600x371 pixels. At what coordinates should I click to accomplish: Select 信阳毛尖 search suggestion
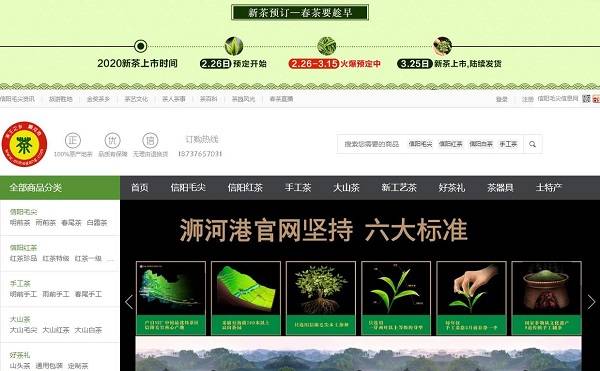(x=420, y=144)
